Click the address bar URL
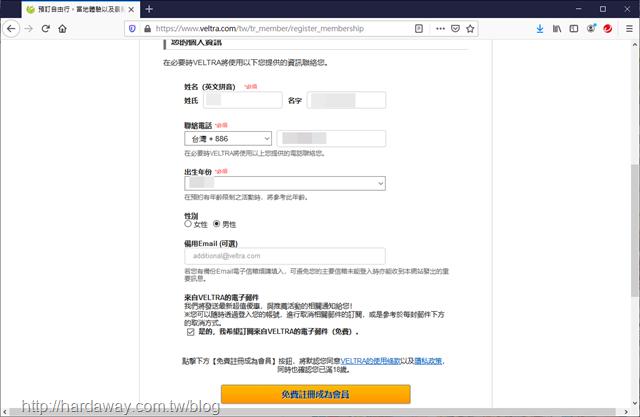This screenshot has width=640, height=417. [260, 29]
